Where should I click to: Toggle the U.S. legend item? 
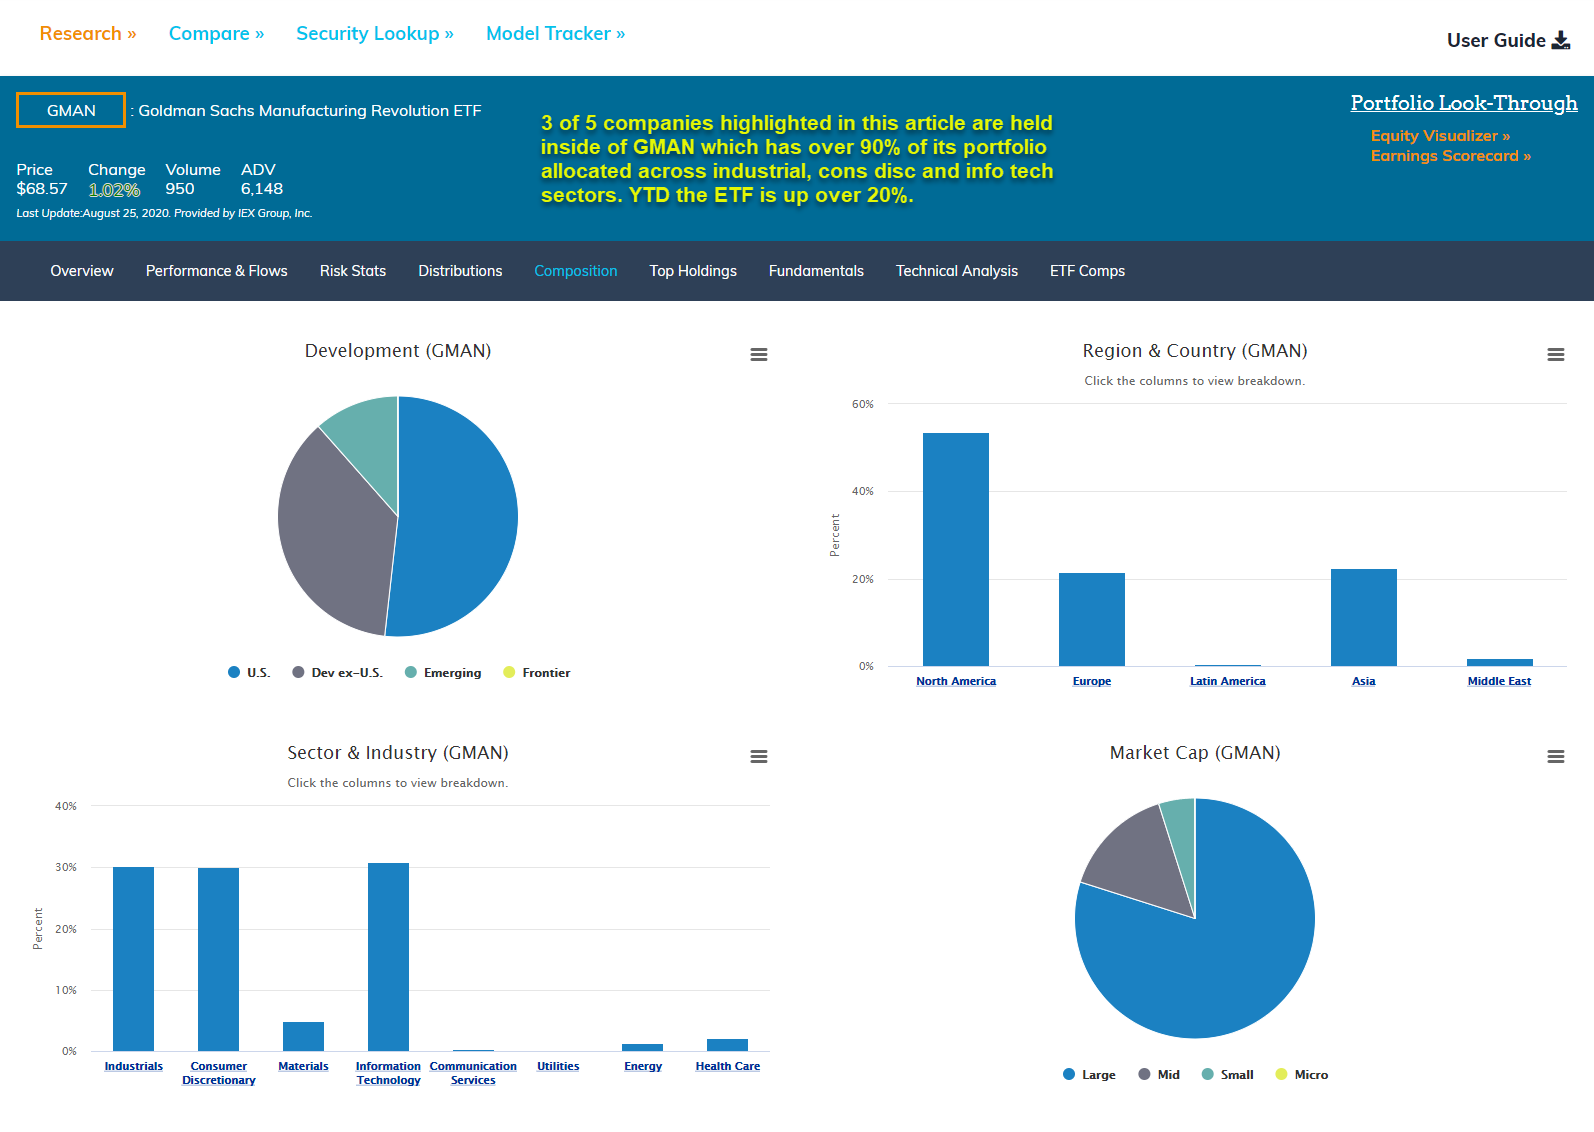click(249, 673)
